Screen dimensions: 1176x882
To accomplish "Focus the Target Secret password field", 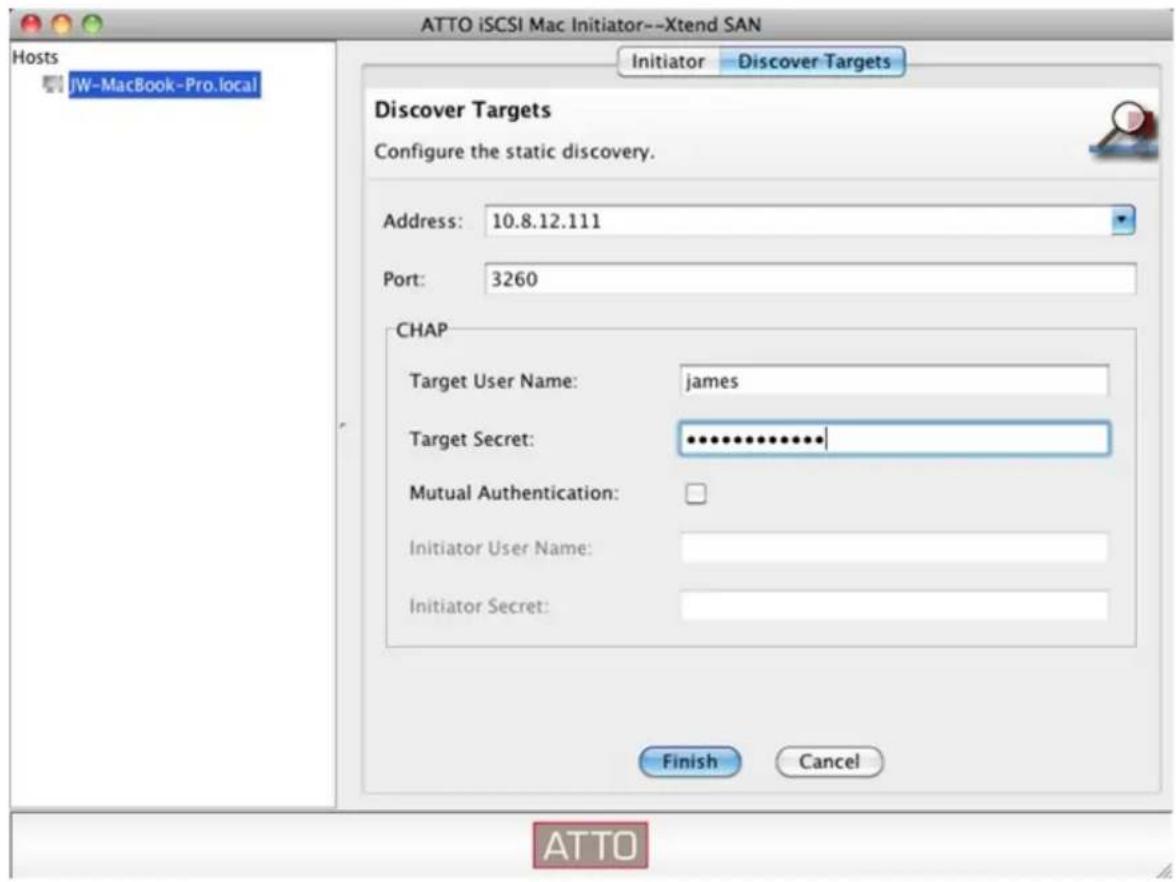I will point(894,439).
